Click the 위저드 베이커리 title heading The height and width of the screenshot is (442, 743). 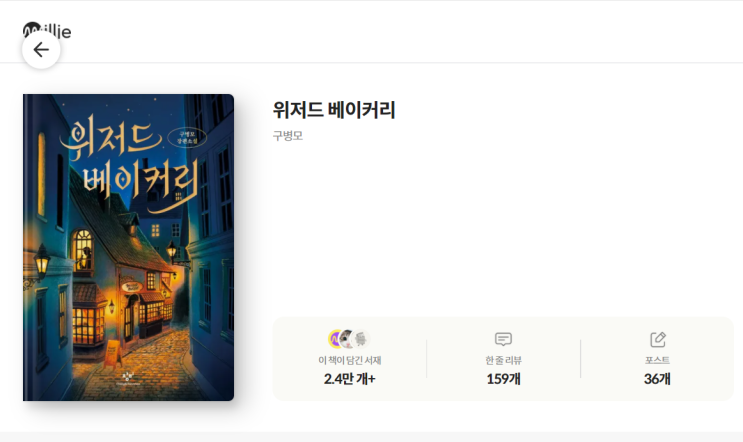coord(334,110)
